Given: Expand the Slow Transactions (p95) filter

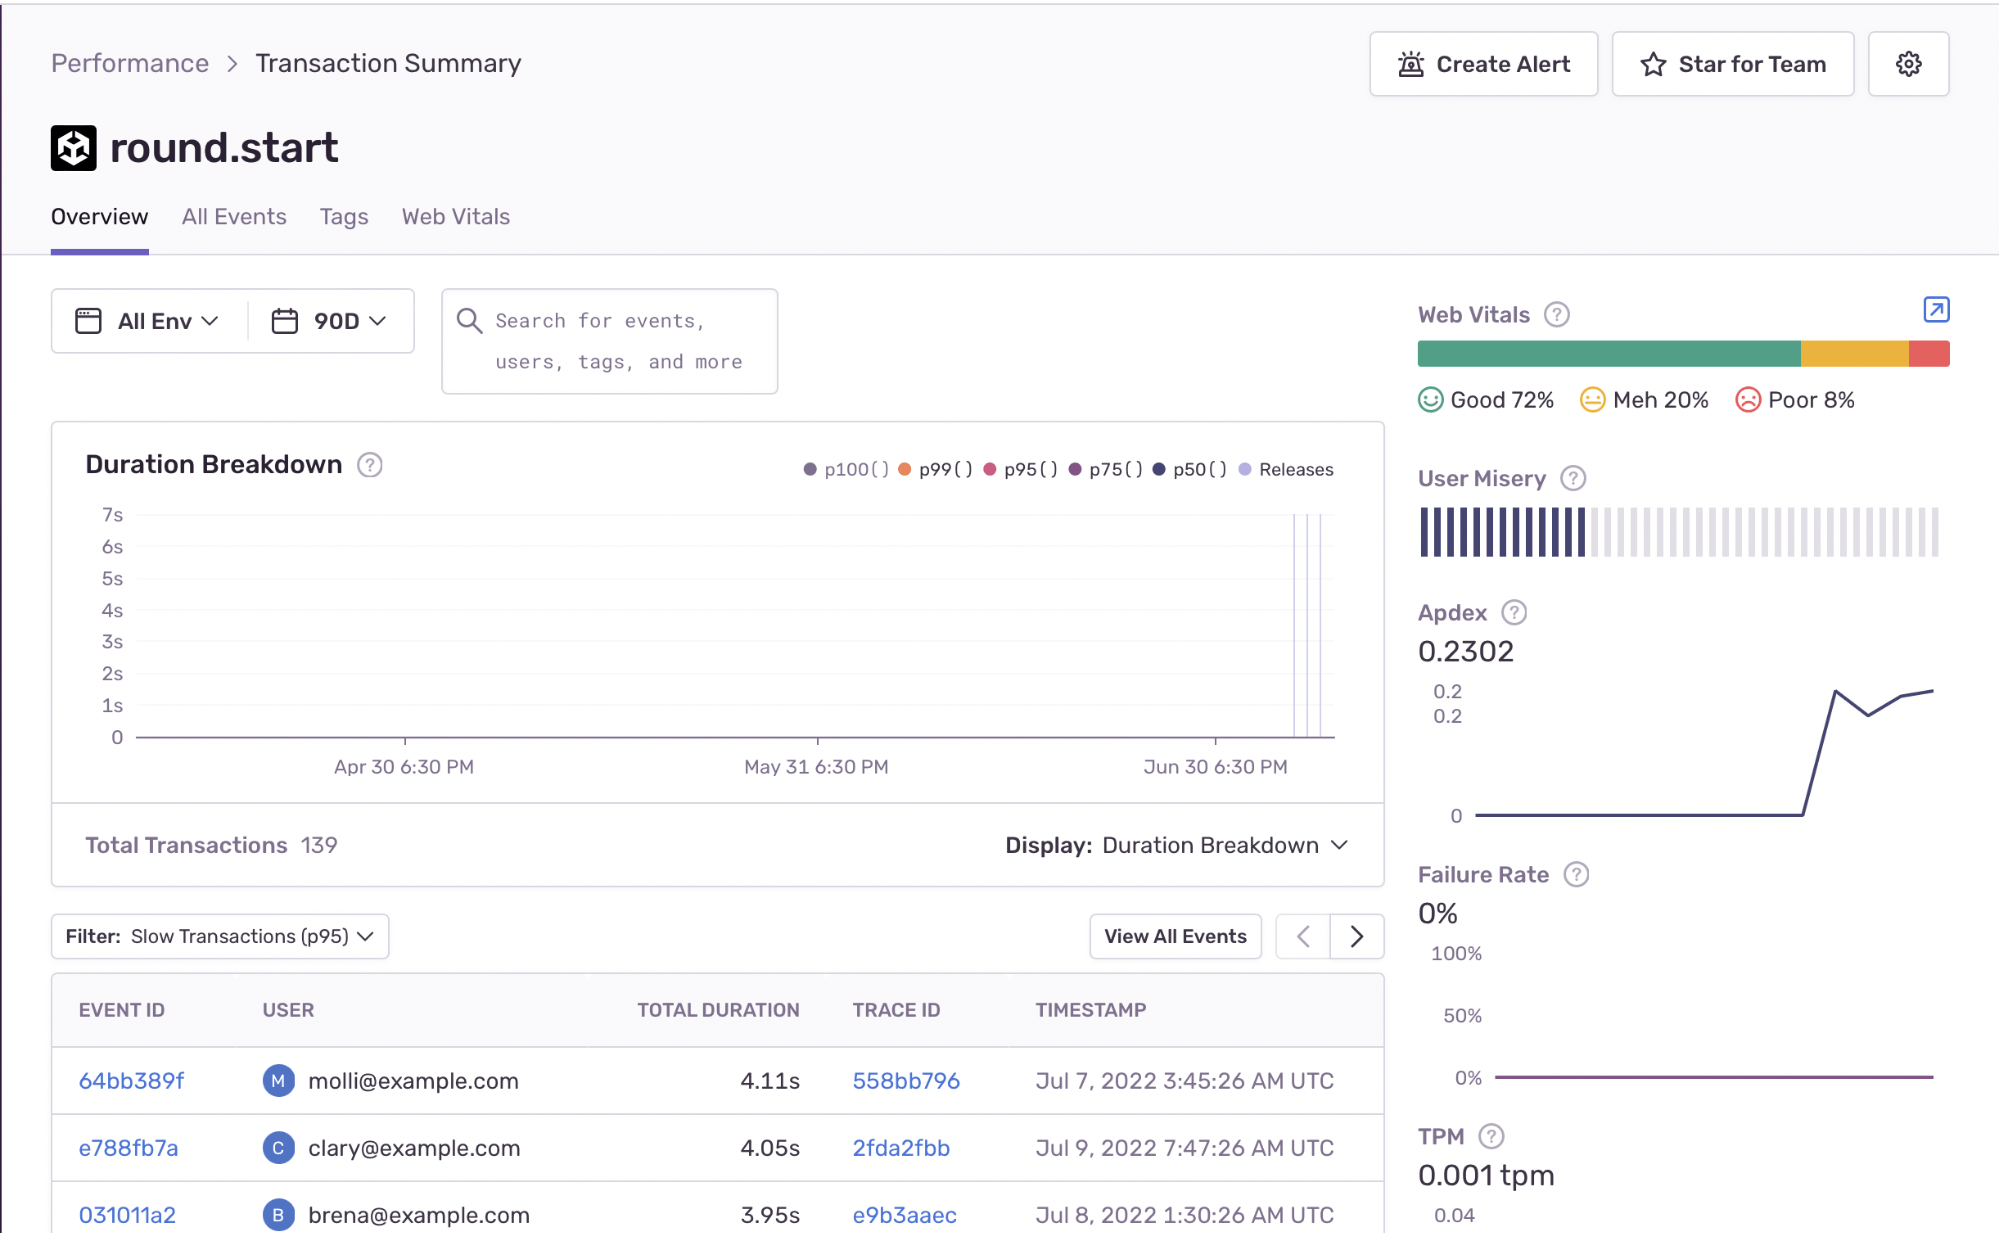Looking at the screenshot, I should 220,937.
